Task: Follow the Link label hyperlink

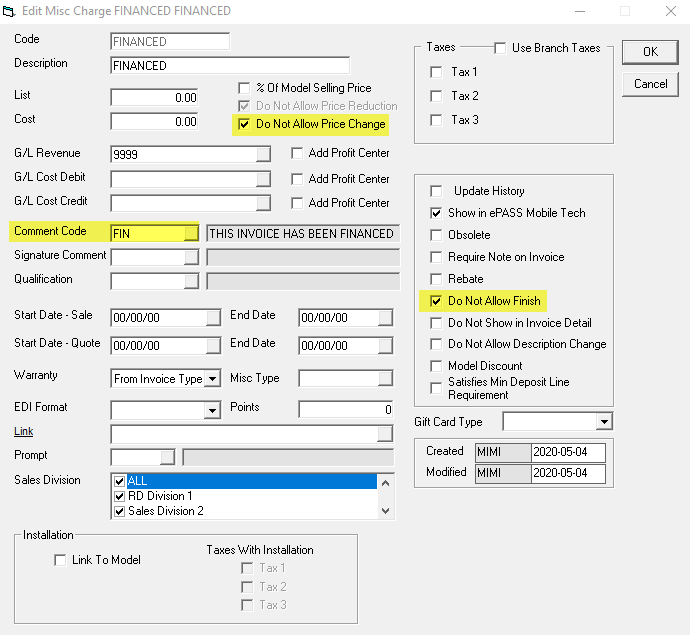Action: 24,431
